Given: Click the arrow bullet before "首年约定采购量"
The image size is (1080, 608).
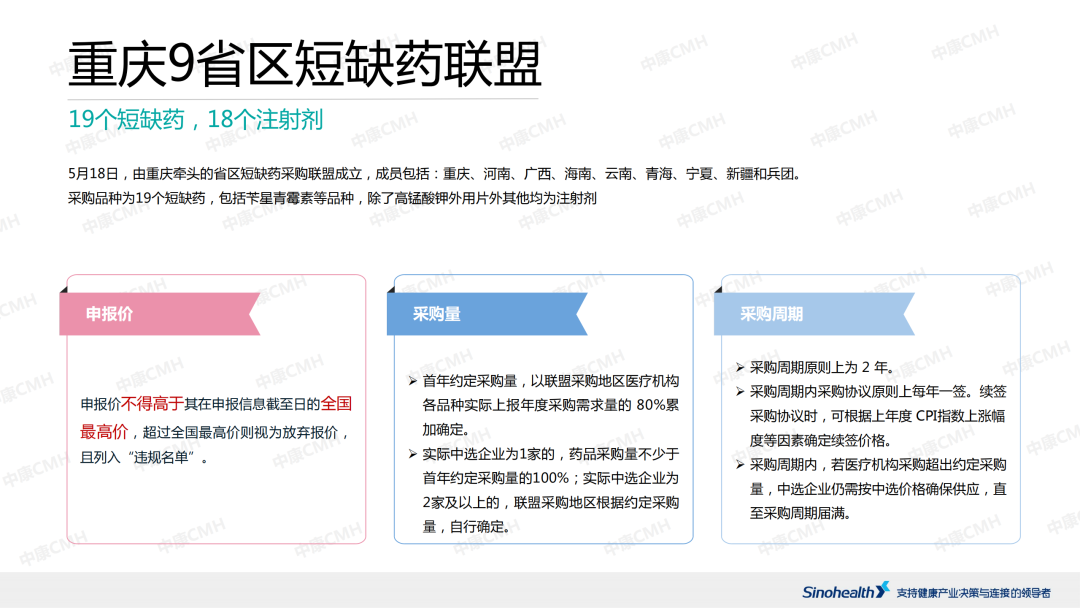Looking at the screenshot, I should click(x=413, y=381).
